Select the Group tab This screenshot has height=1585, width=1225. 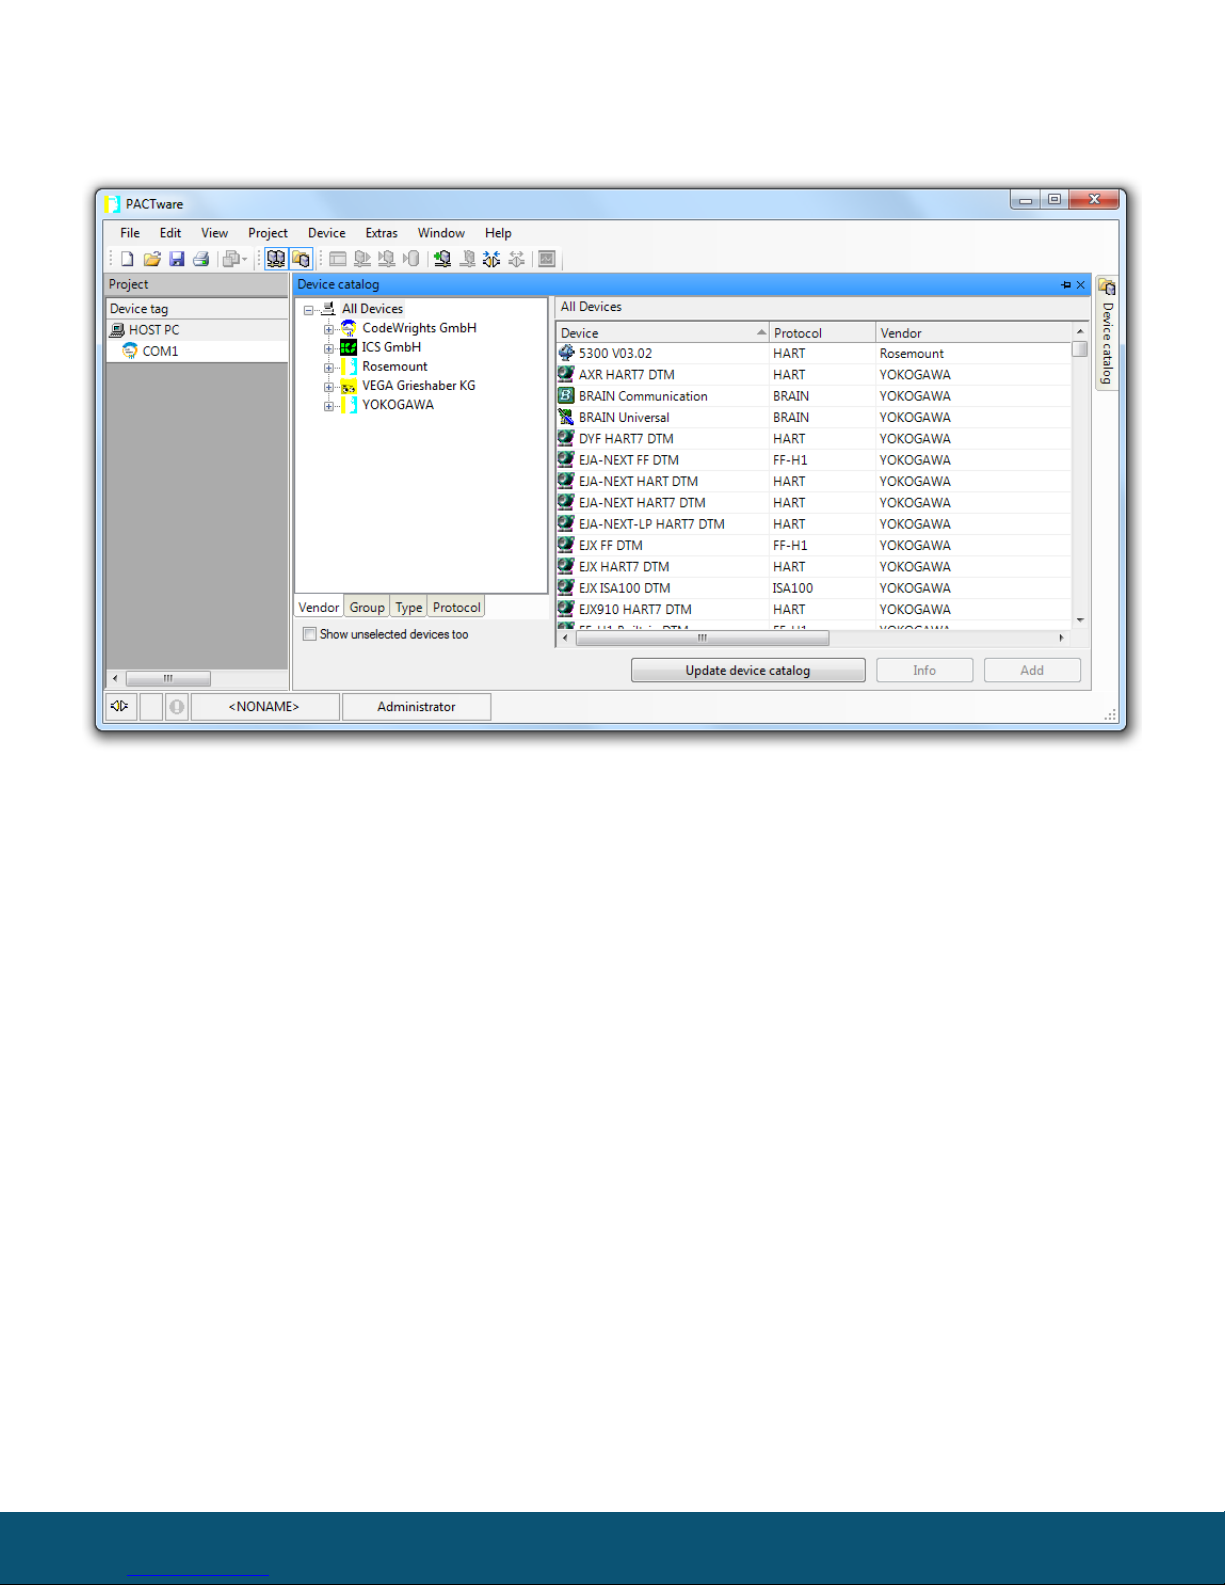[367, 607]
